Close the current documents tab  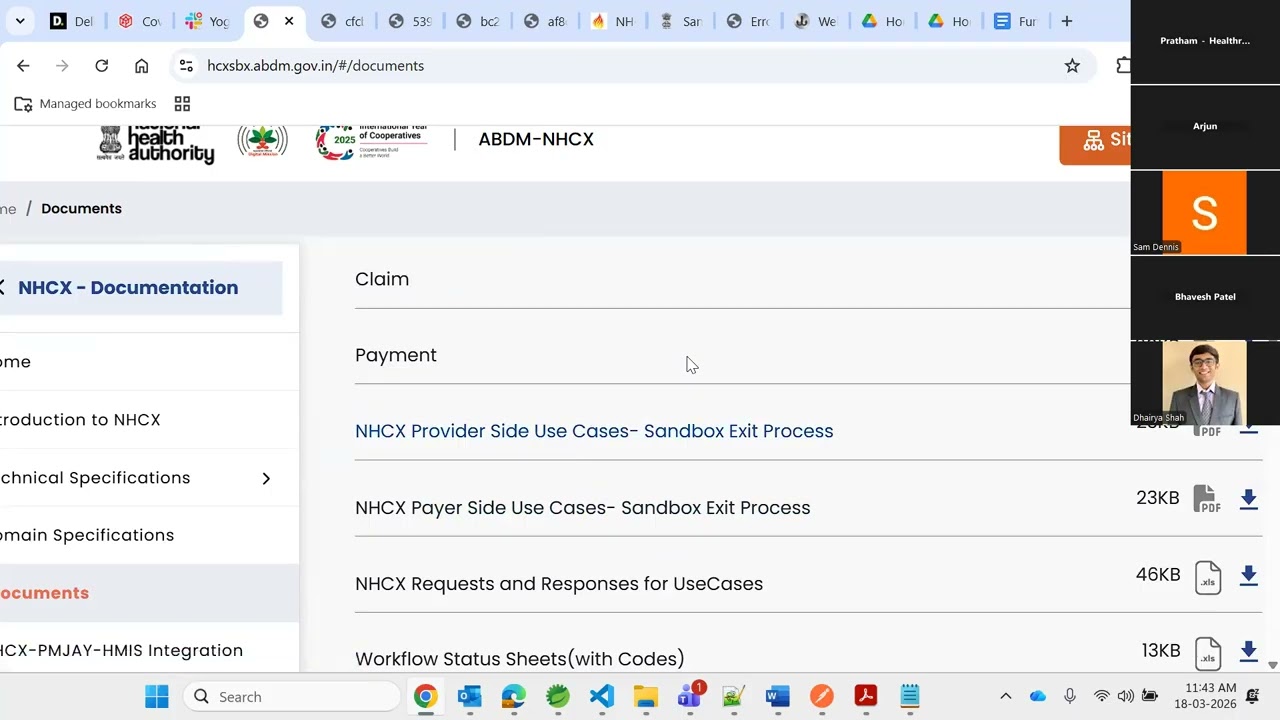pos(289,21)
